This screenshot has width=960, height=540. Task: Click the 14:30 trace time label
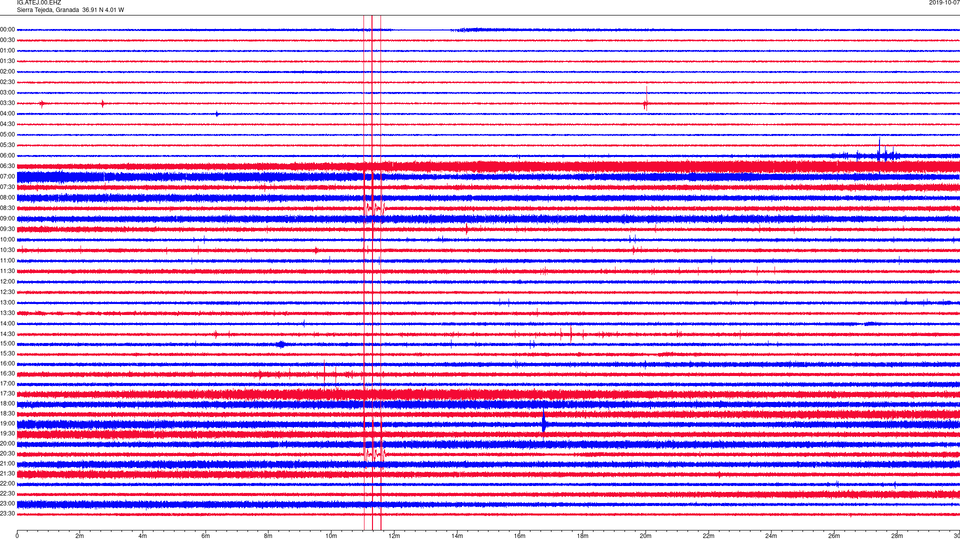pos(7,334)
